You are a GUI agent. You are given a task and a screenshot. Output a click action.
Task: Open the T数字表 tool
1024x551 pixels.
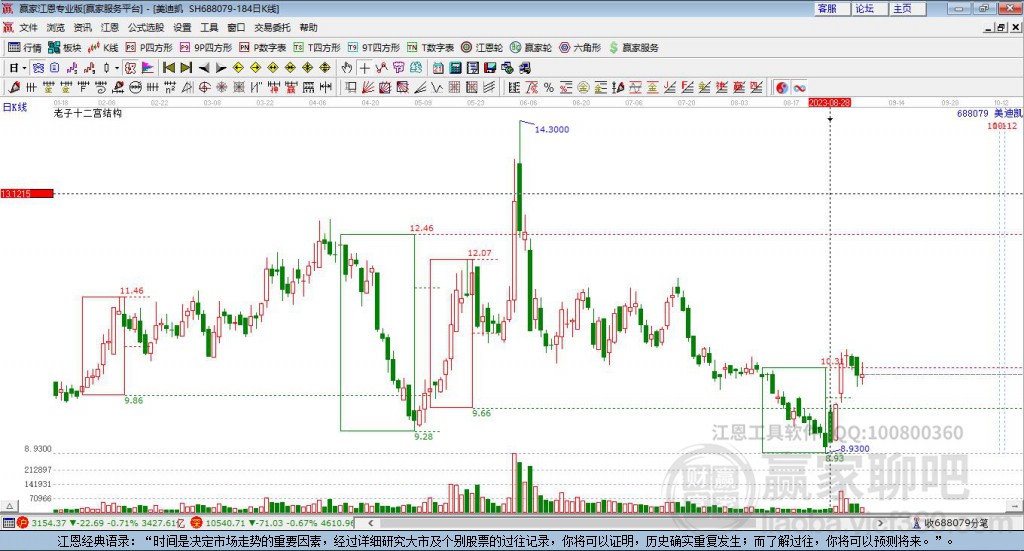430,48
